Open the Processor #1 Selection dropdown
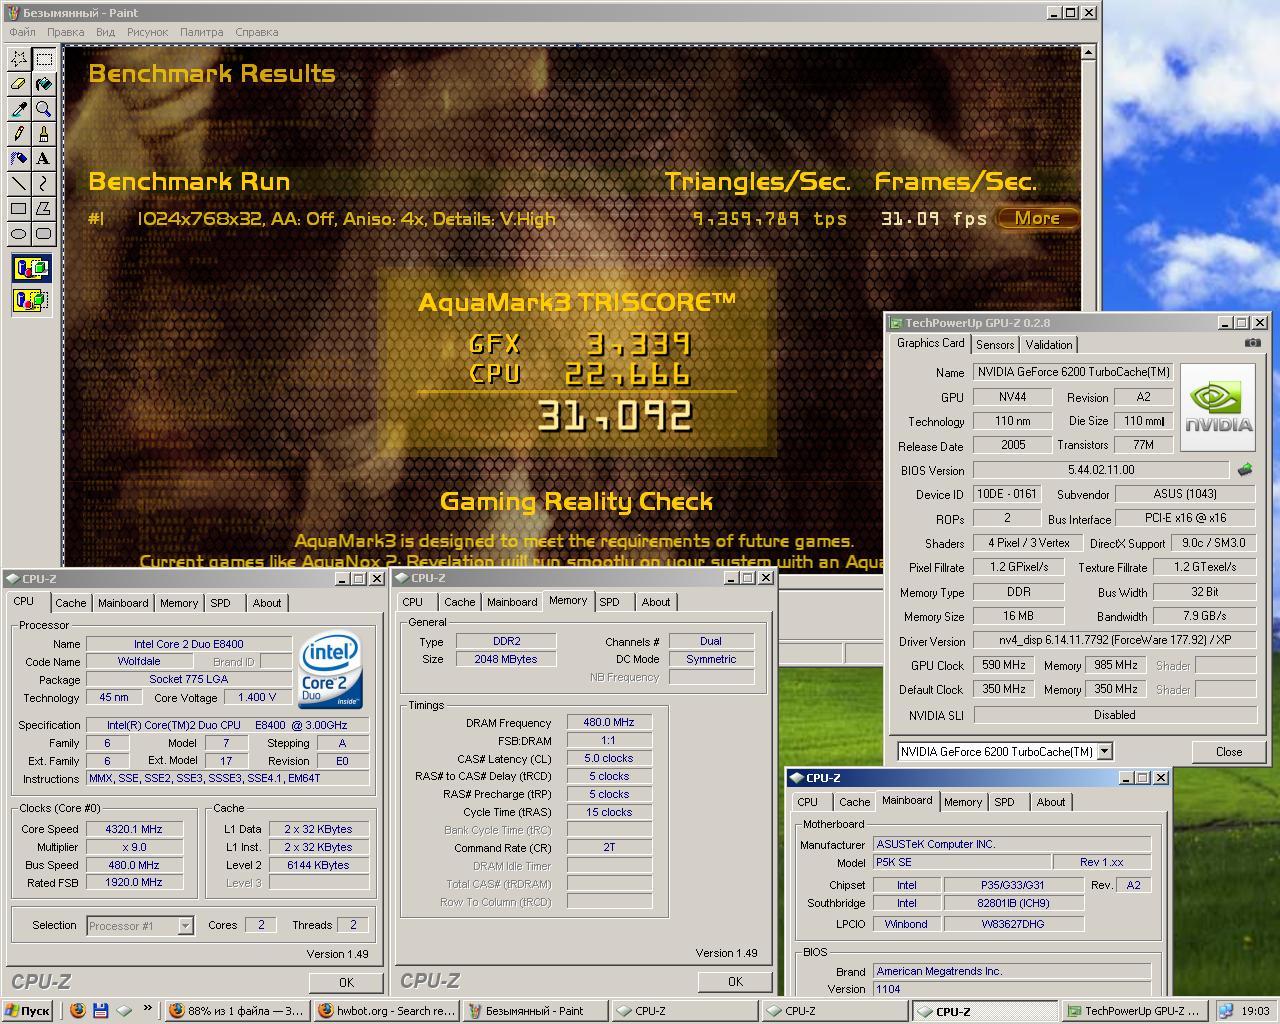The image size is (1280, 1024). click(x=185, y=926)
